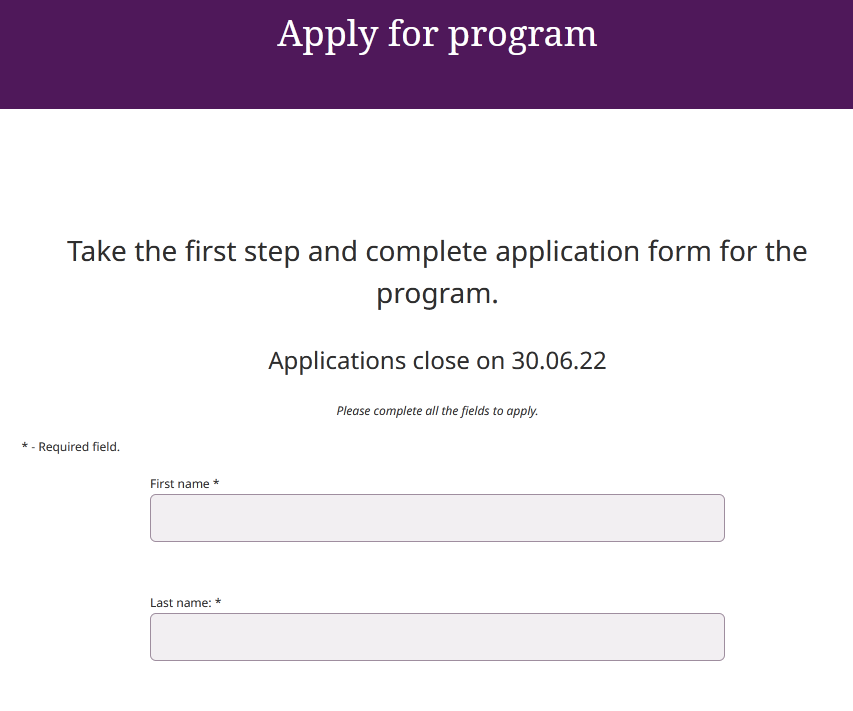Focus the Last name input field
853x711 pixels.
(437, 637)
